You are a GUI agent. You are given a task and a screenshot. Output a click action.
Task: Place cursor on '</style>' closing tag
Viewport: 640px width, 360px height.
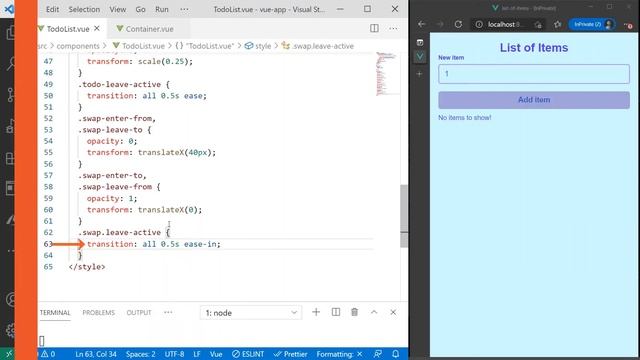click(87, 267)
